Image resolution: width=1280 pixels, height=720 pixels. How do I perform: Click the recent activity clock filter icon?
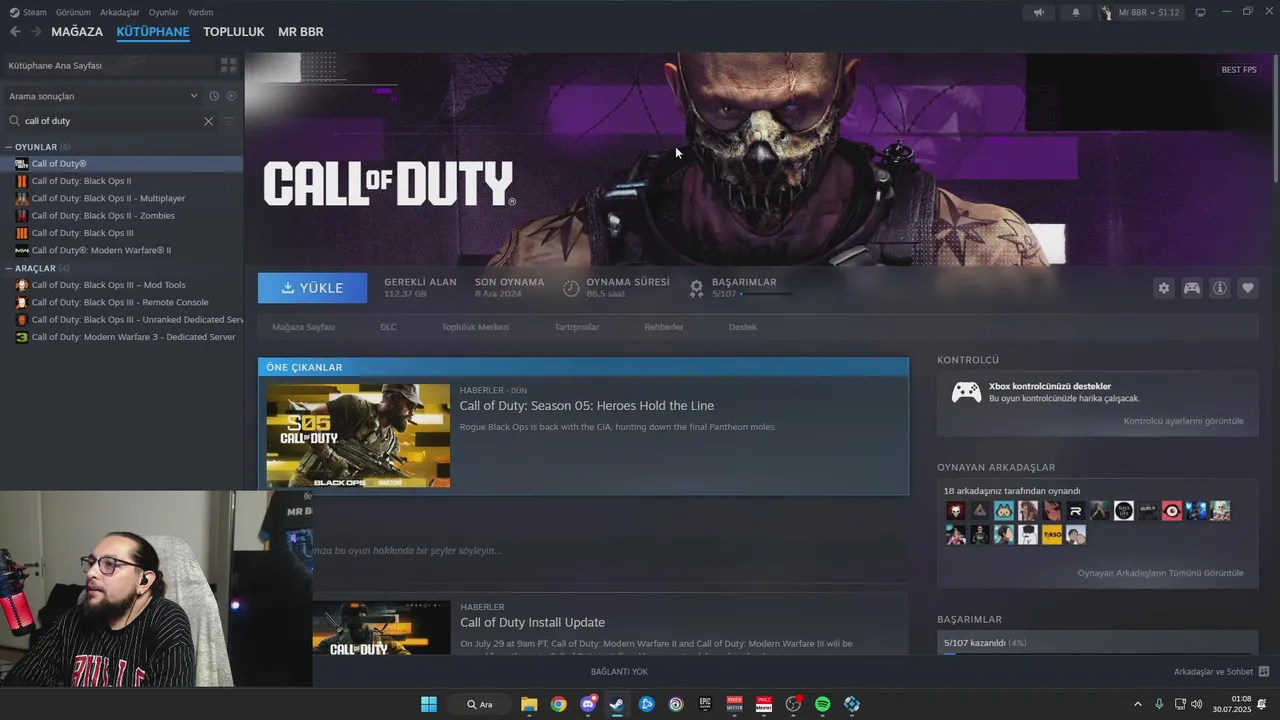coord(214,96)
